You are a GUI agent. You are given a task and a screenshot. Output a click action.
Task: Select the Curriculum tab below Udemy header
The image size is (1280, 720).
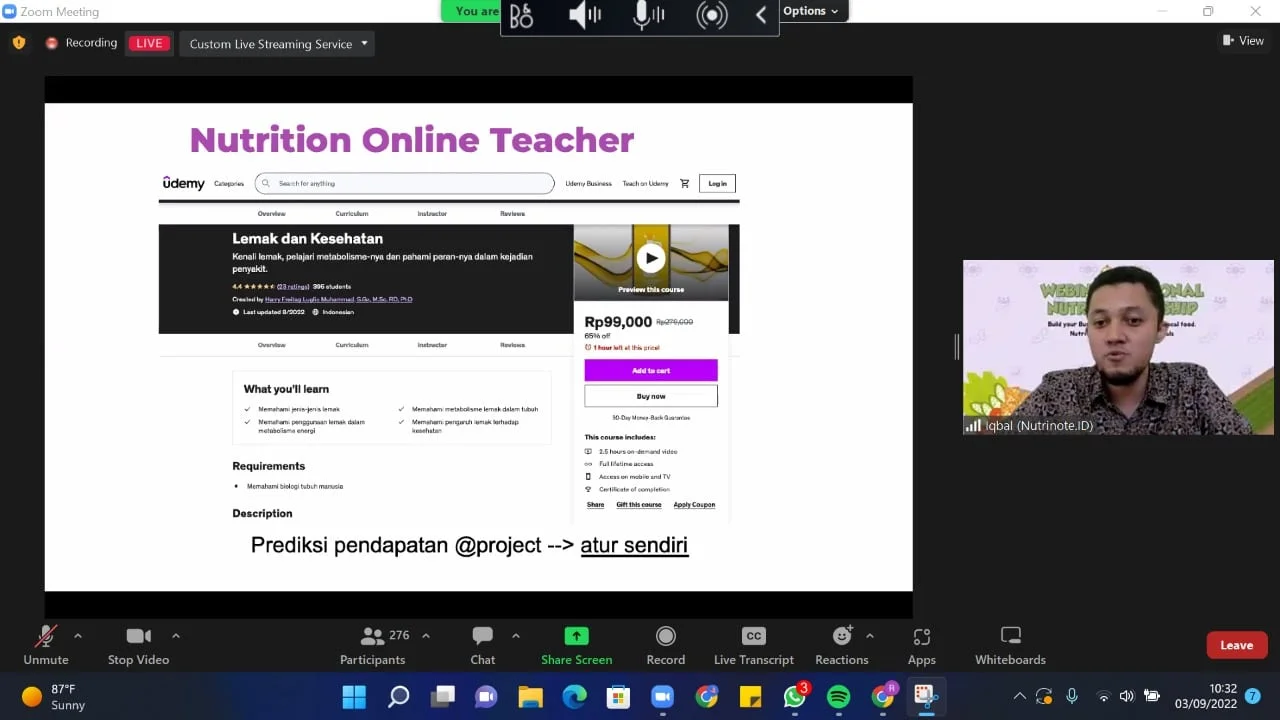tap(352, 214)
